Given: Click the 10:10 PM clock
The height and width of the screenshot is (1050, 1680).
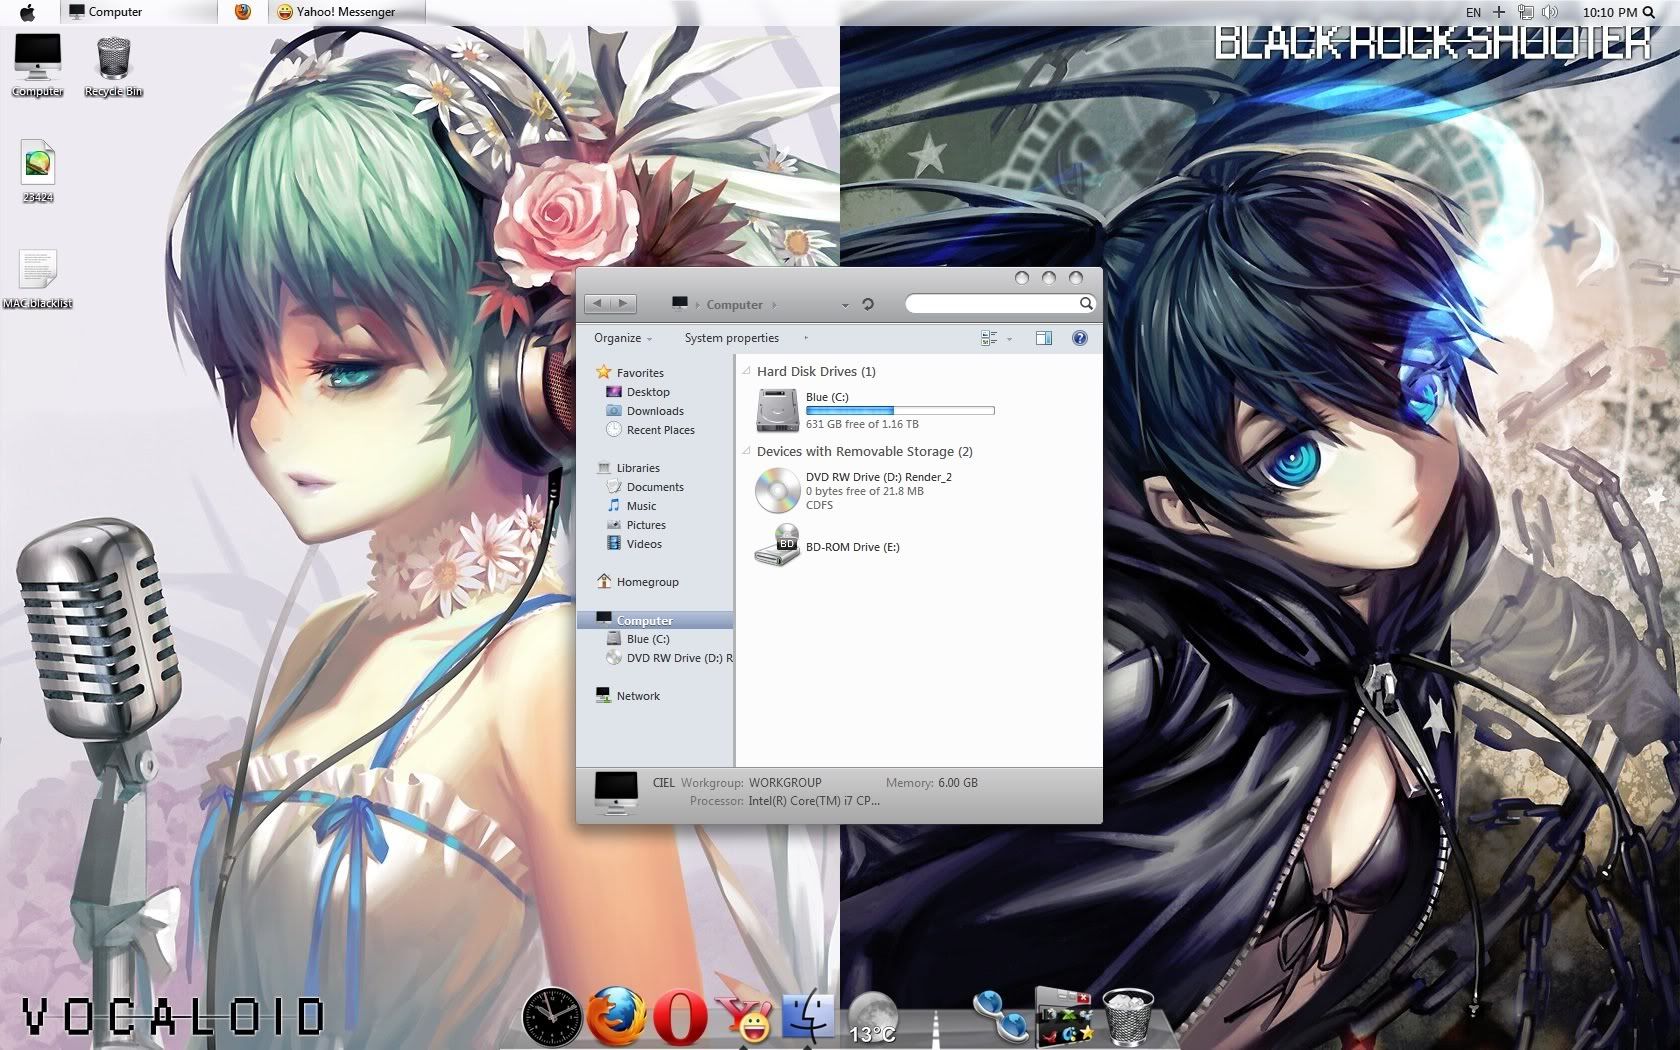Looking at the screenshot, I should tap(1609, 12).
